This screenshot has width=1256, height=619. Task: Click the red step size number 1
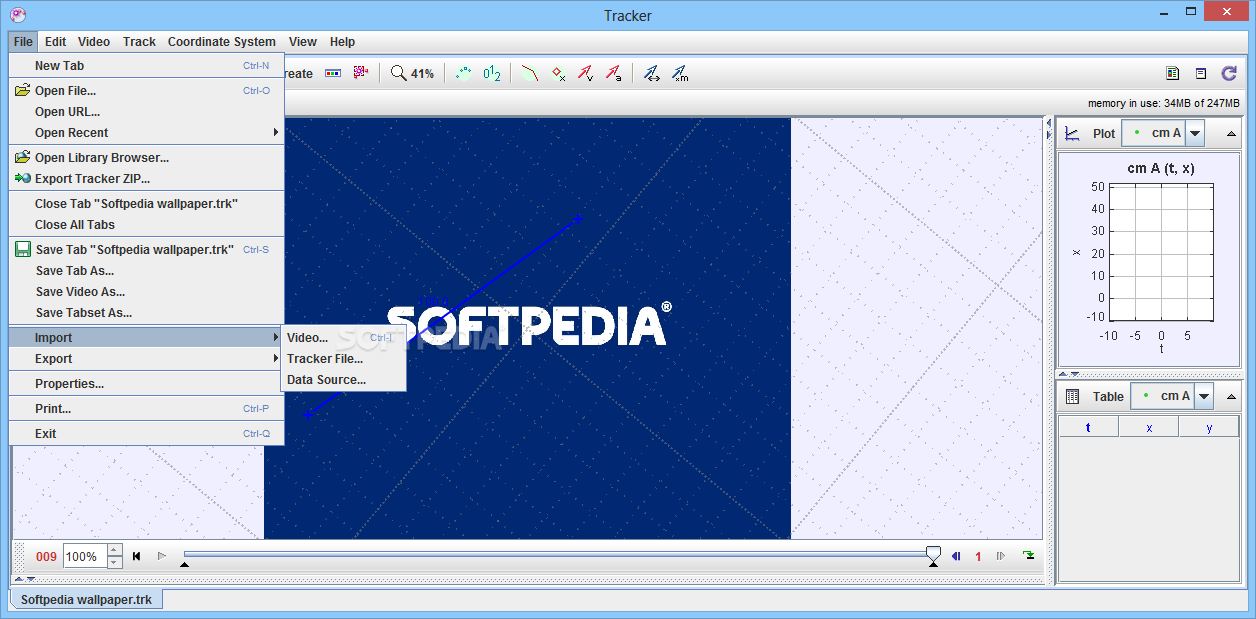(x=978, y=557)
